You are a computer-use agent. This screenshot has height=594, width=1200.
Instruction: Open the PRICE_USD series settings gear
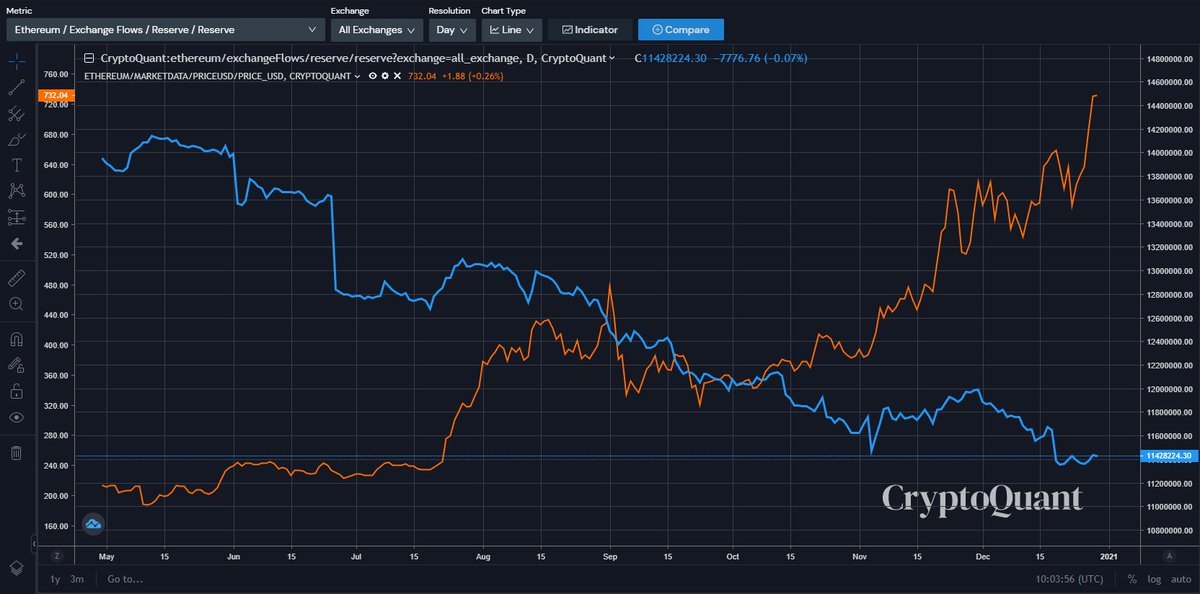coord(384,75)
